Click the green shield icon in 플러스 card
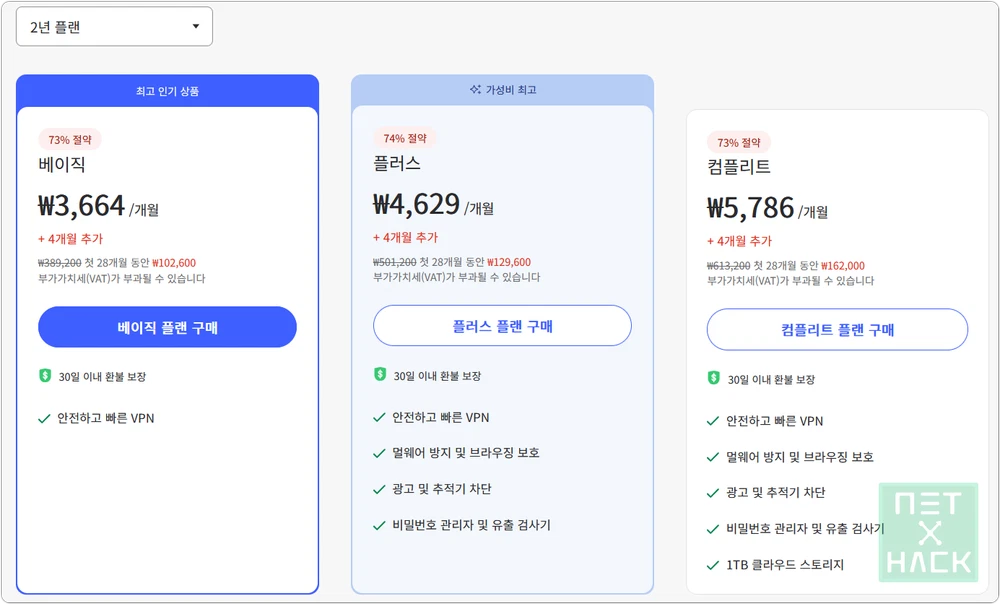 point(380,375)
